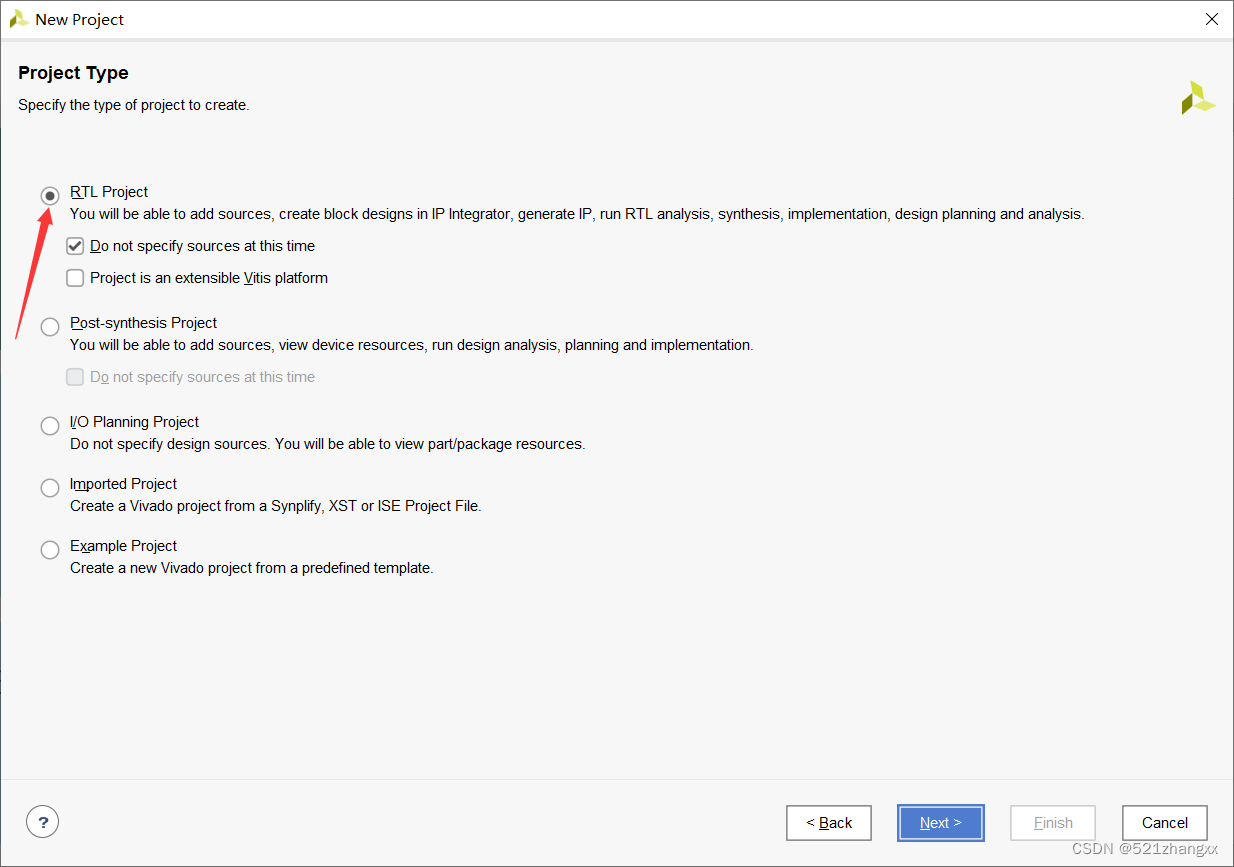Click the 'Imported Project' label text
Image resolution: width=1234 pixels, height=867 pixels.
coord(123,484)
